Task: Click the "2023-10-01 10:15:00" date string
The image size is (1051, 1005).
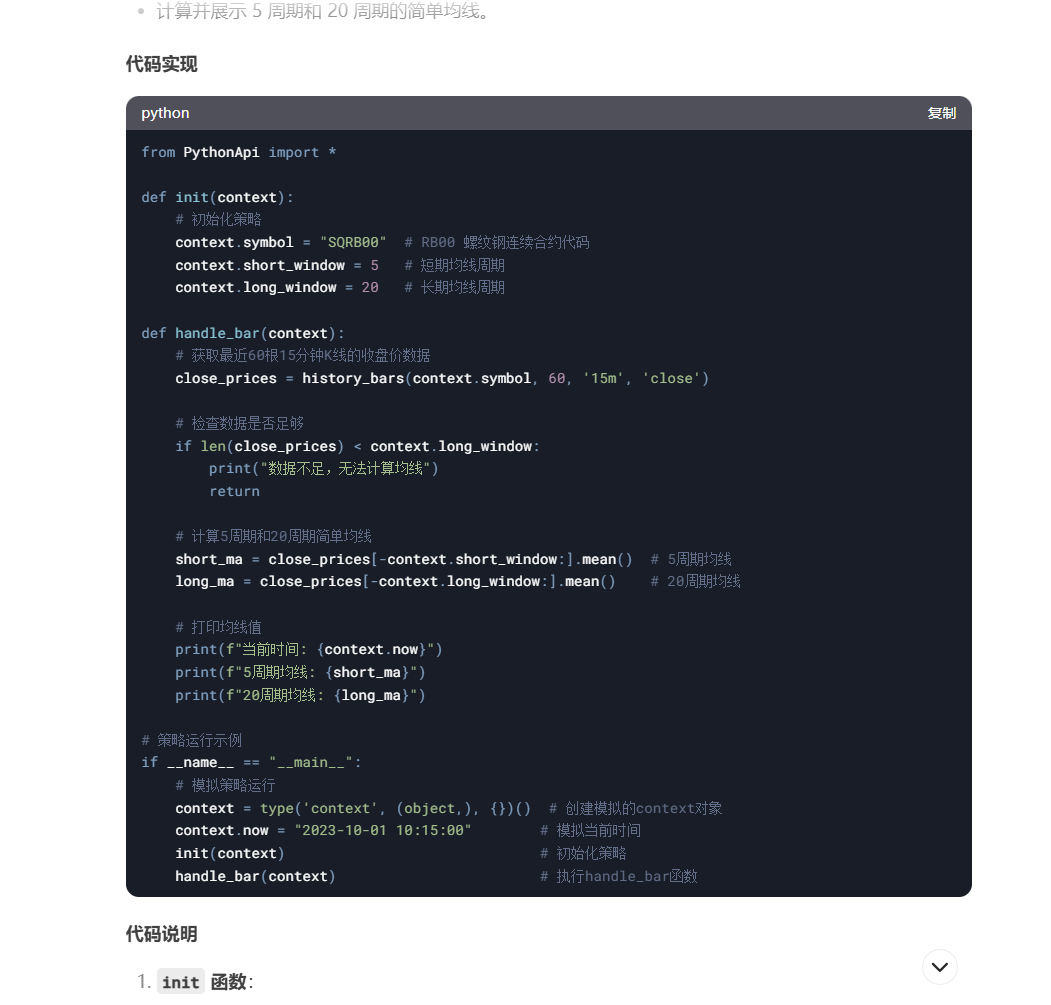Action: tap(383, 830)
